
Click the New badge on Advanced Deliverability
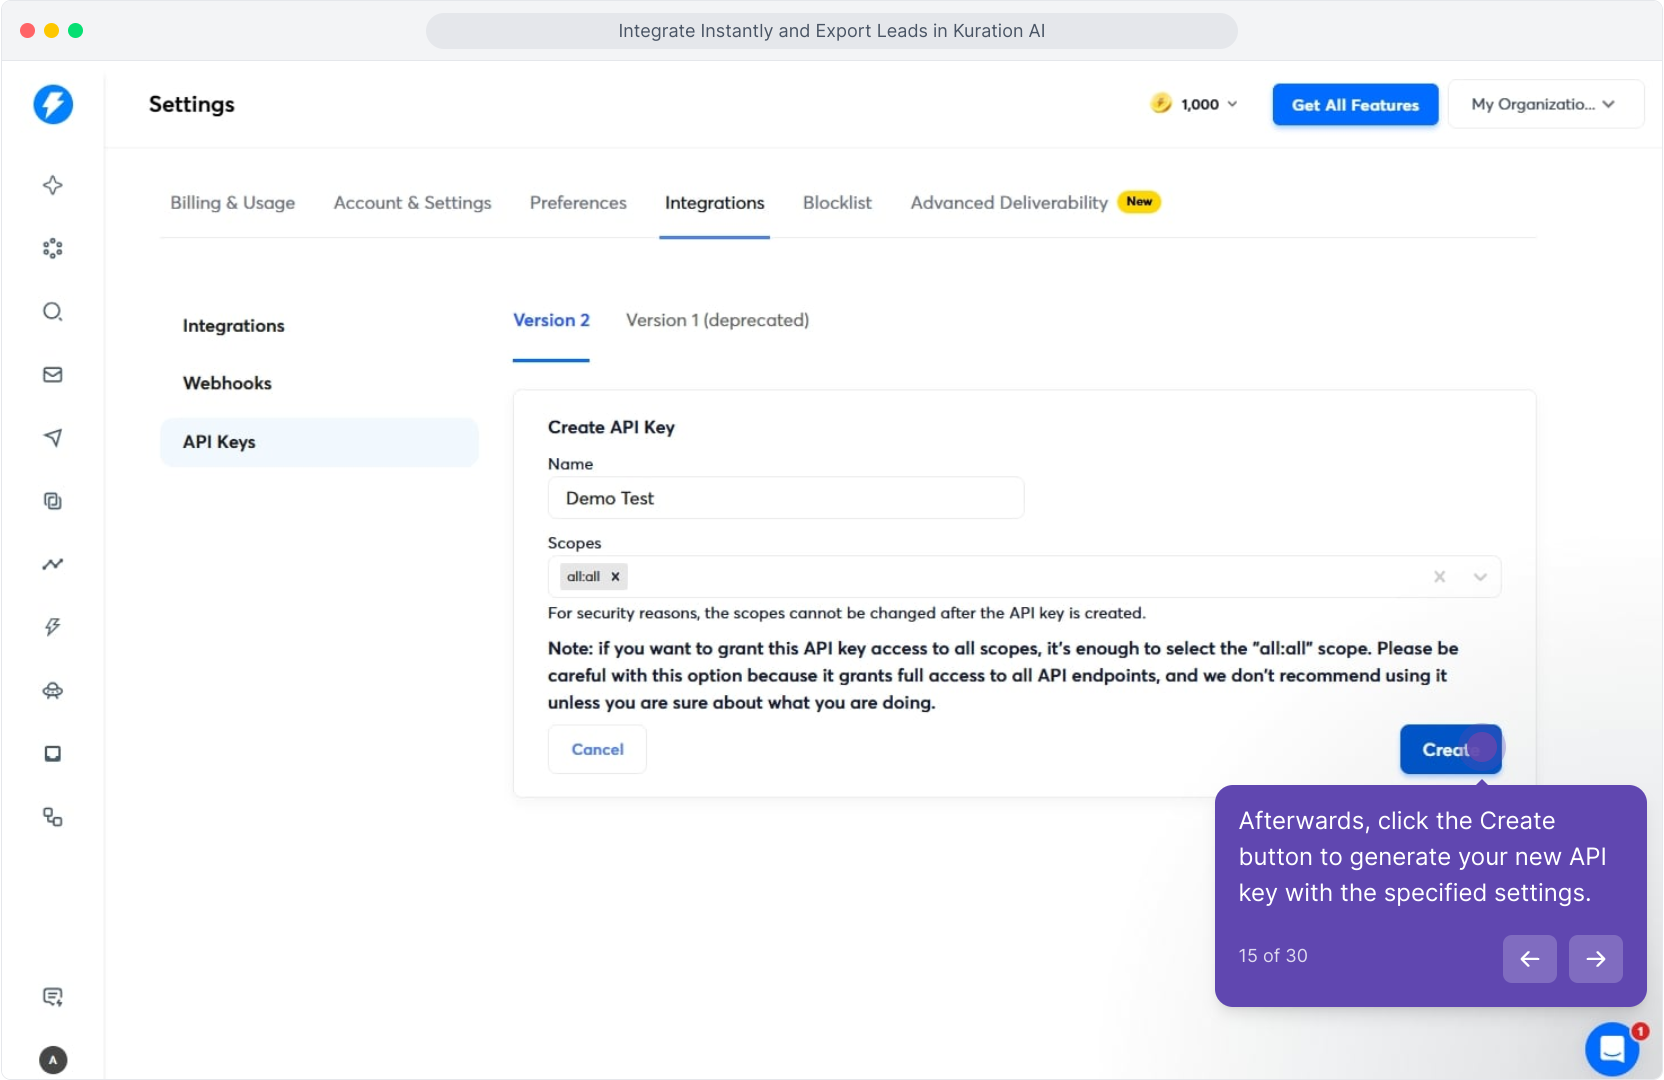(1139, 202)
